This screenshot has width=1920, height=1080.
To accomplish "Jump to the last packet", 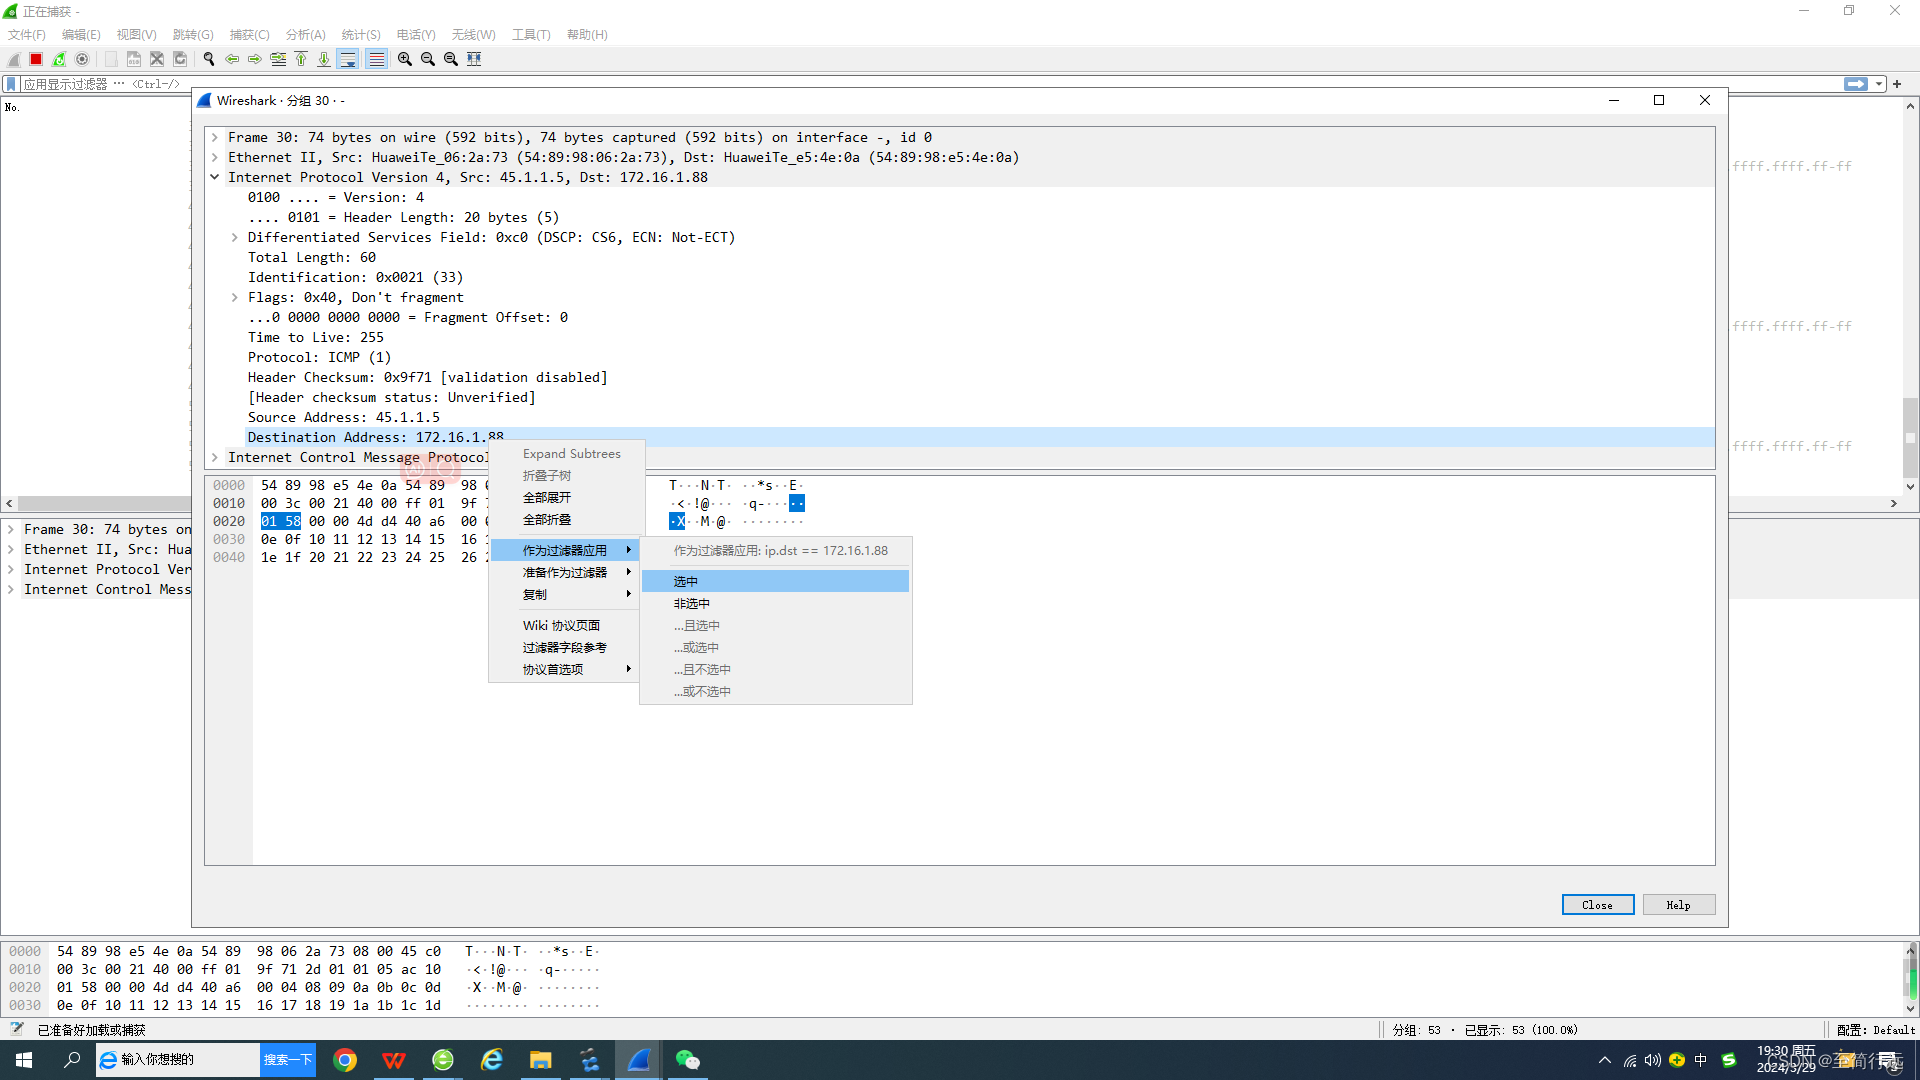I will (x=324, y=59).
